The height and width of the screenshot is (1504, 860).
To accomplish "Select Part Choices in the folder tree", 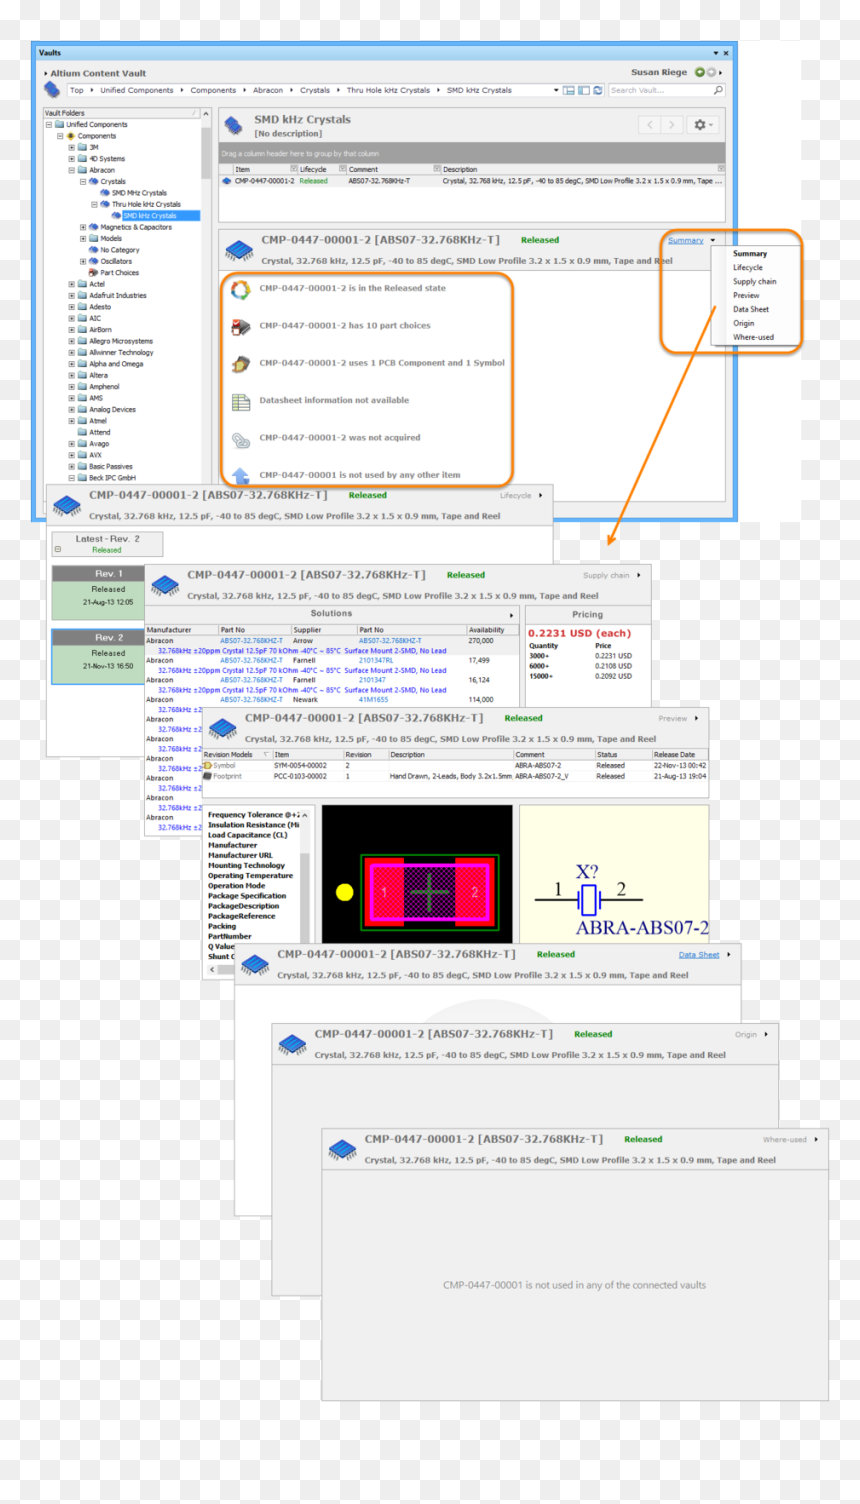I will pos(120,273).
